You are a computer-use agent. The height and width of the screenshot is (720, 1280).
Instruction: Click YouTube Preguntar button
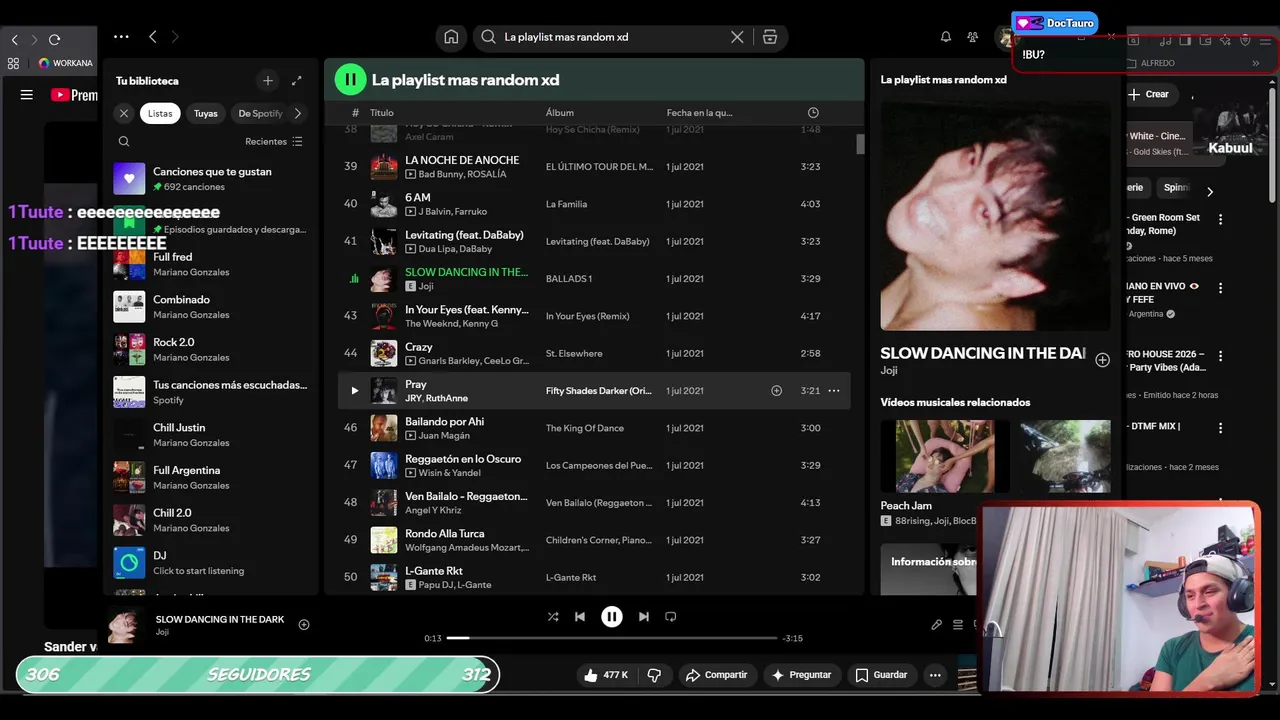802,675
